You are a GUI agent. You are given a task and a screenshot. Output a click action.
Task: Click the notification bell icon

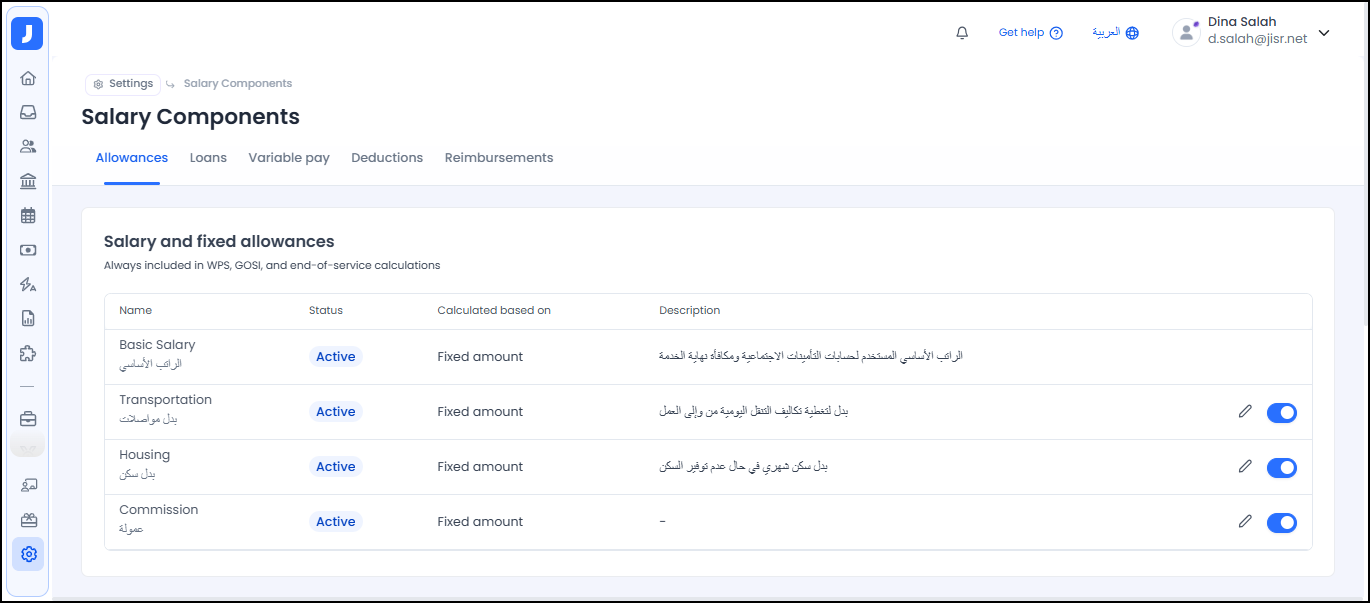click(962, 33)
